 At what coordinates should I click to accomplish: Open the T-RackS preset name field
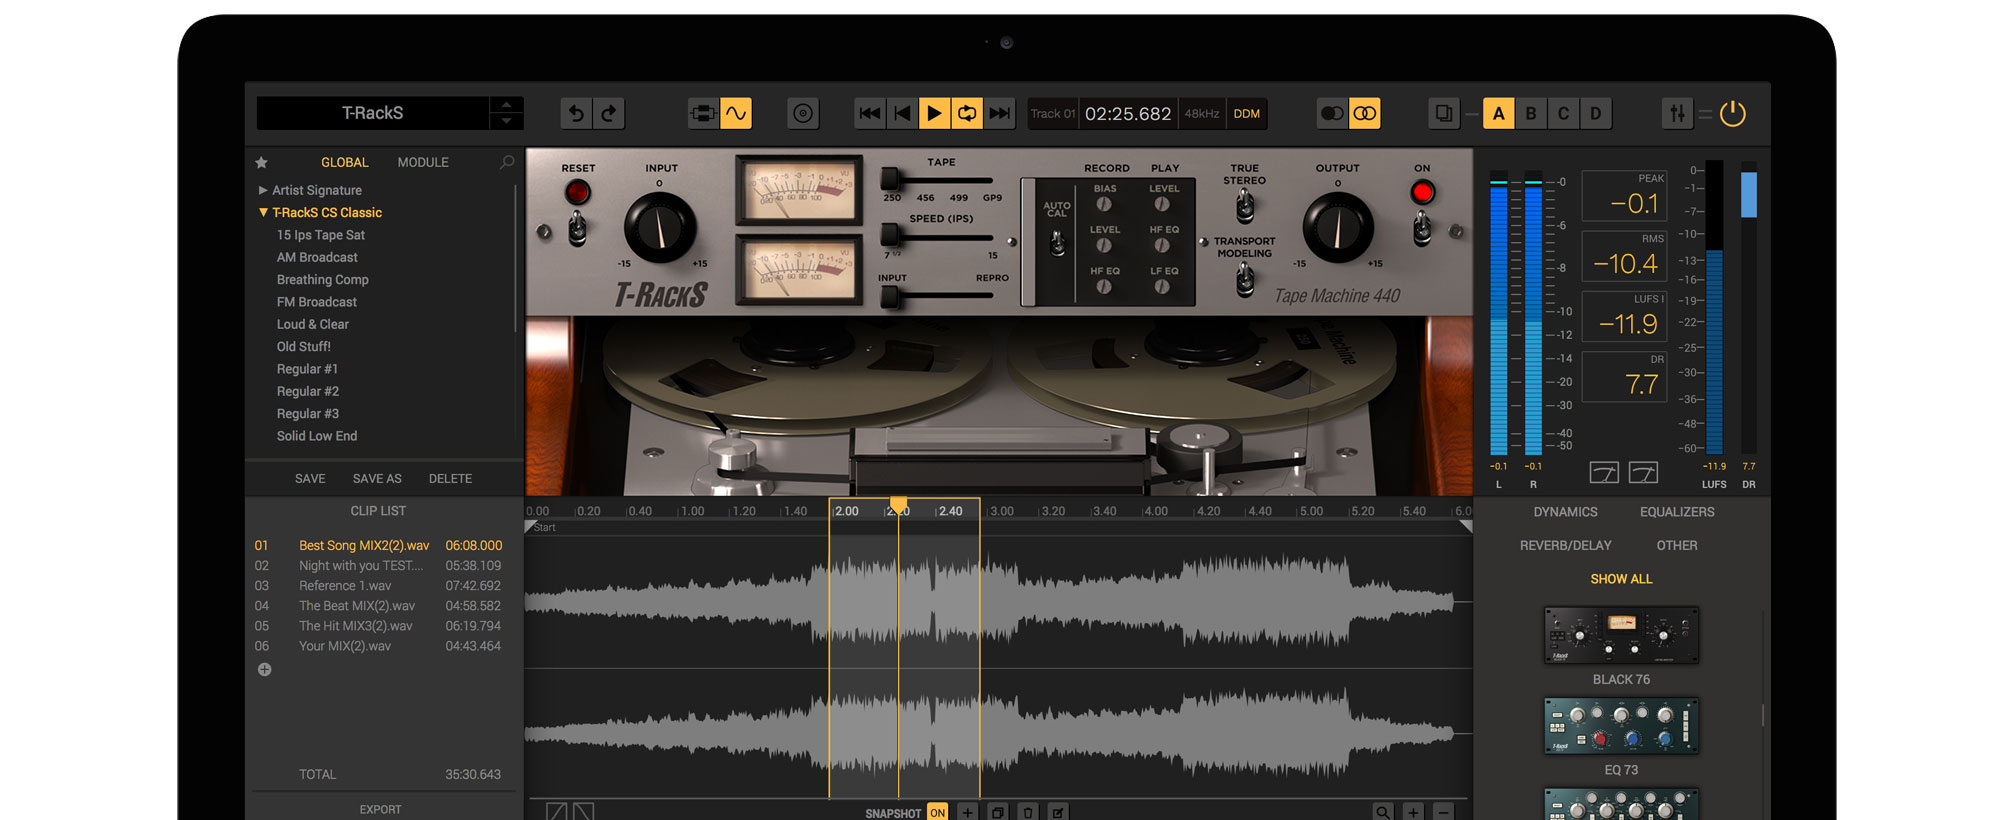373,113
